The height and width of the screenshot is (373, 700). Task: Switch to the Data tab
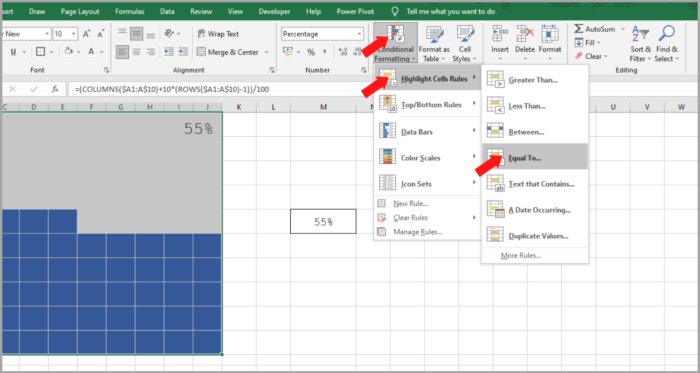(x=167, y=12)
